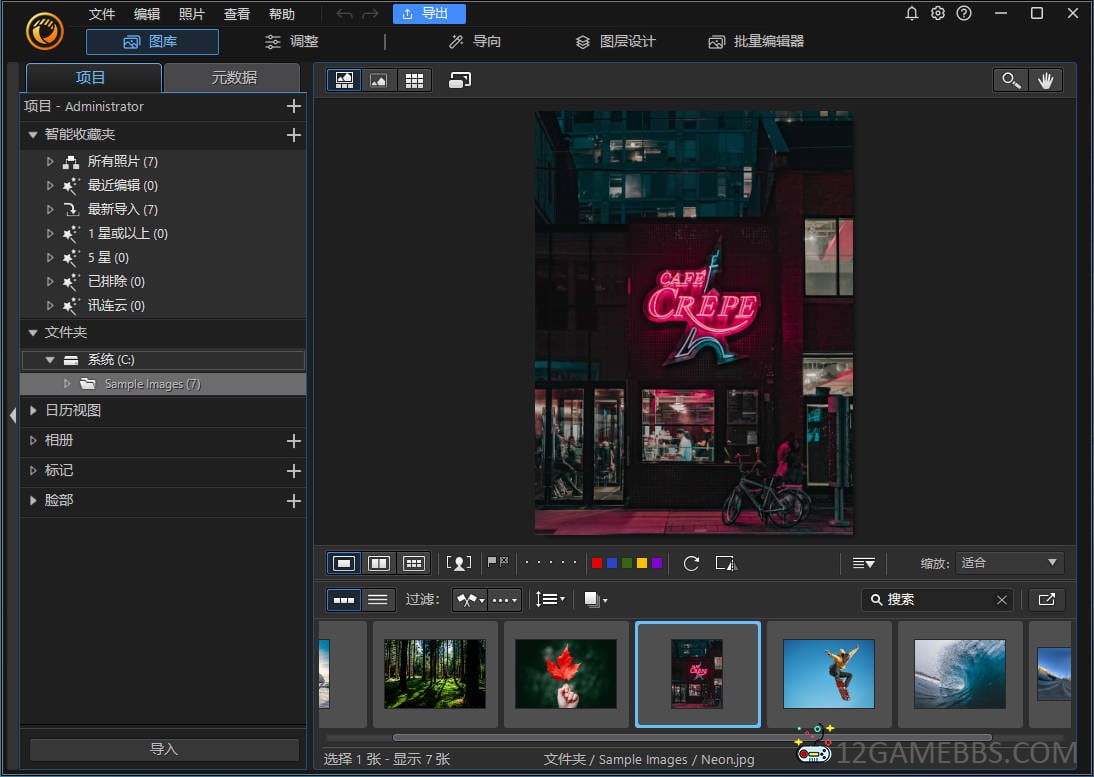Add a new album with plus icon
Viewport: 1094px width, 777px height.
294,441
